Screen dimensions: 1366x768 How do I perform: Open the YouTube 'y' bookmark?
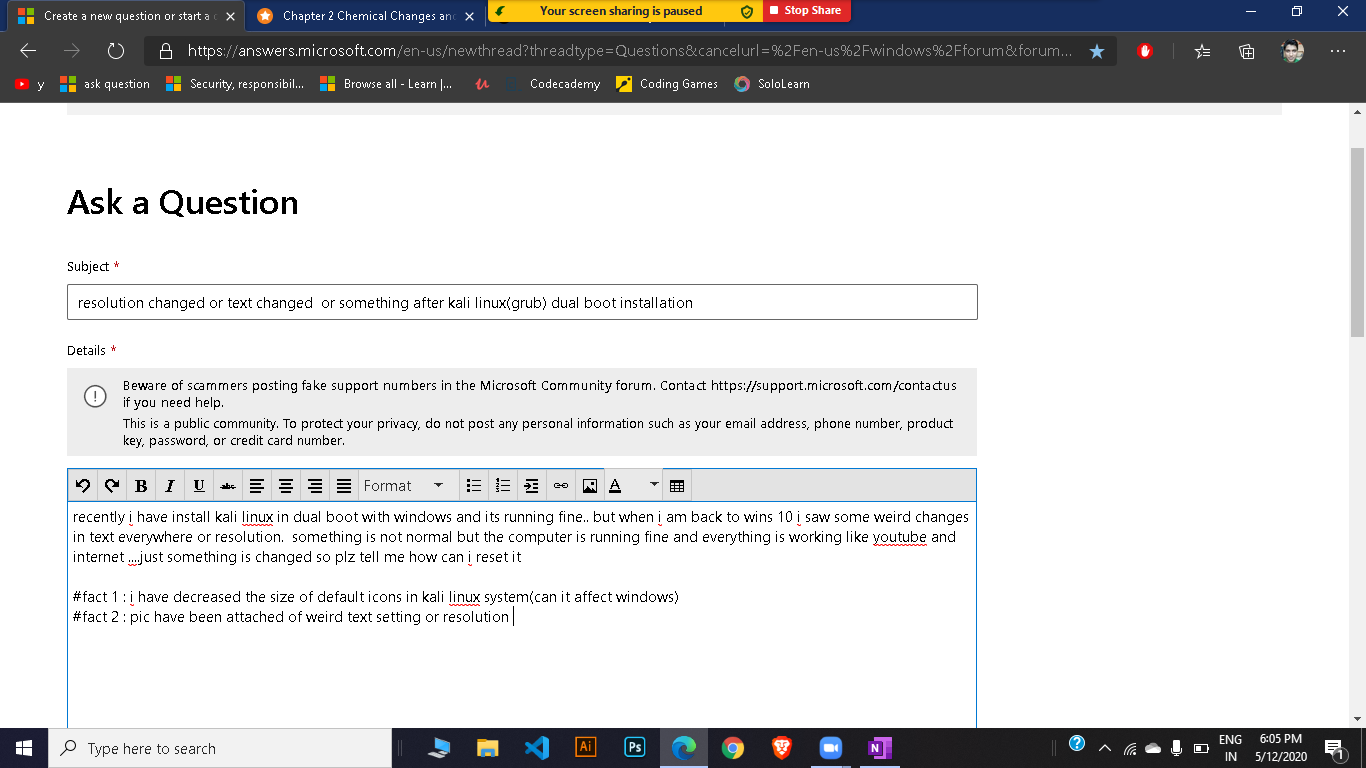click(x=30, y=84)
